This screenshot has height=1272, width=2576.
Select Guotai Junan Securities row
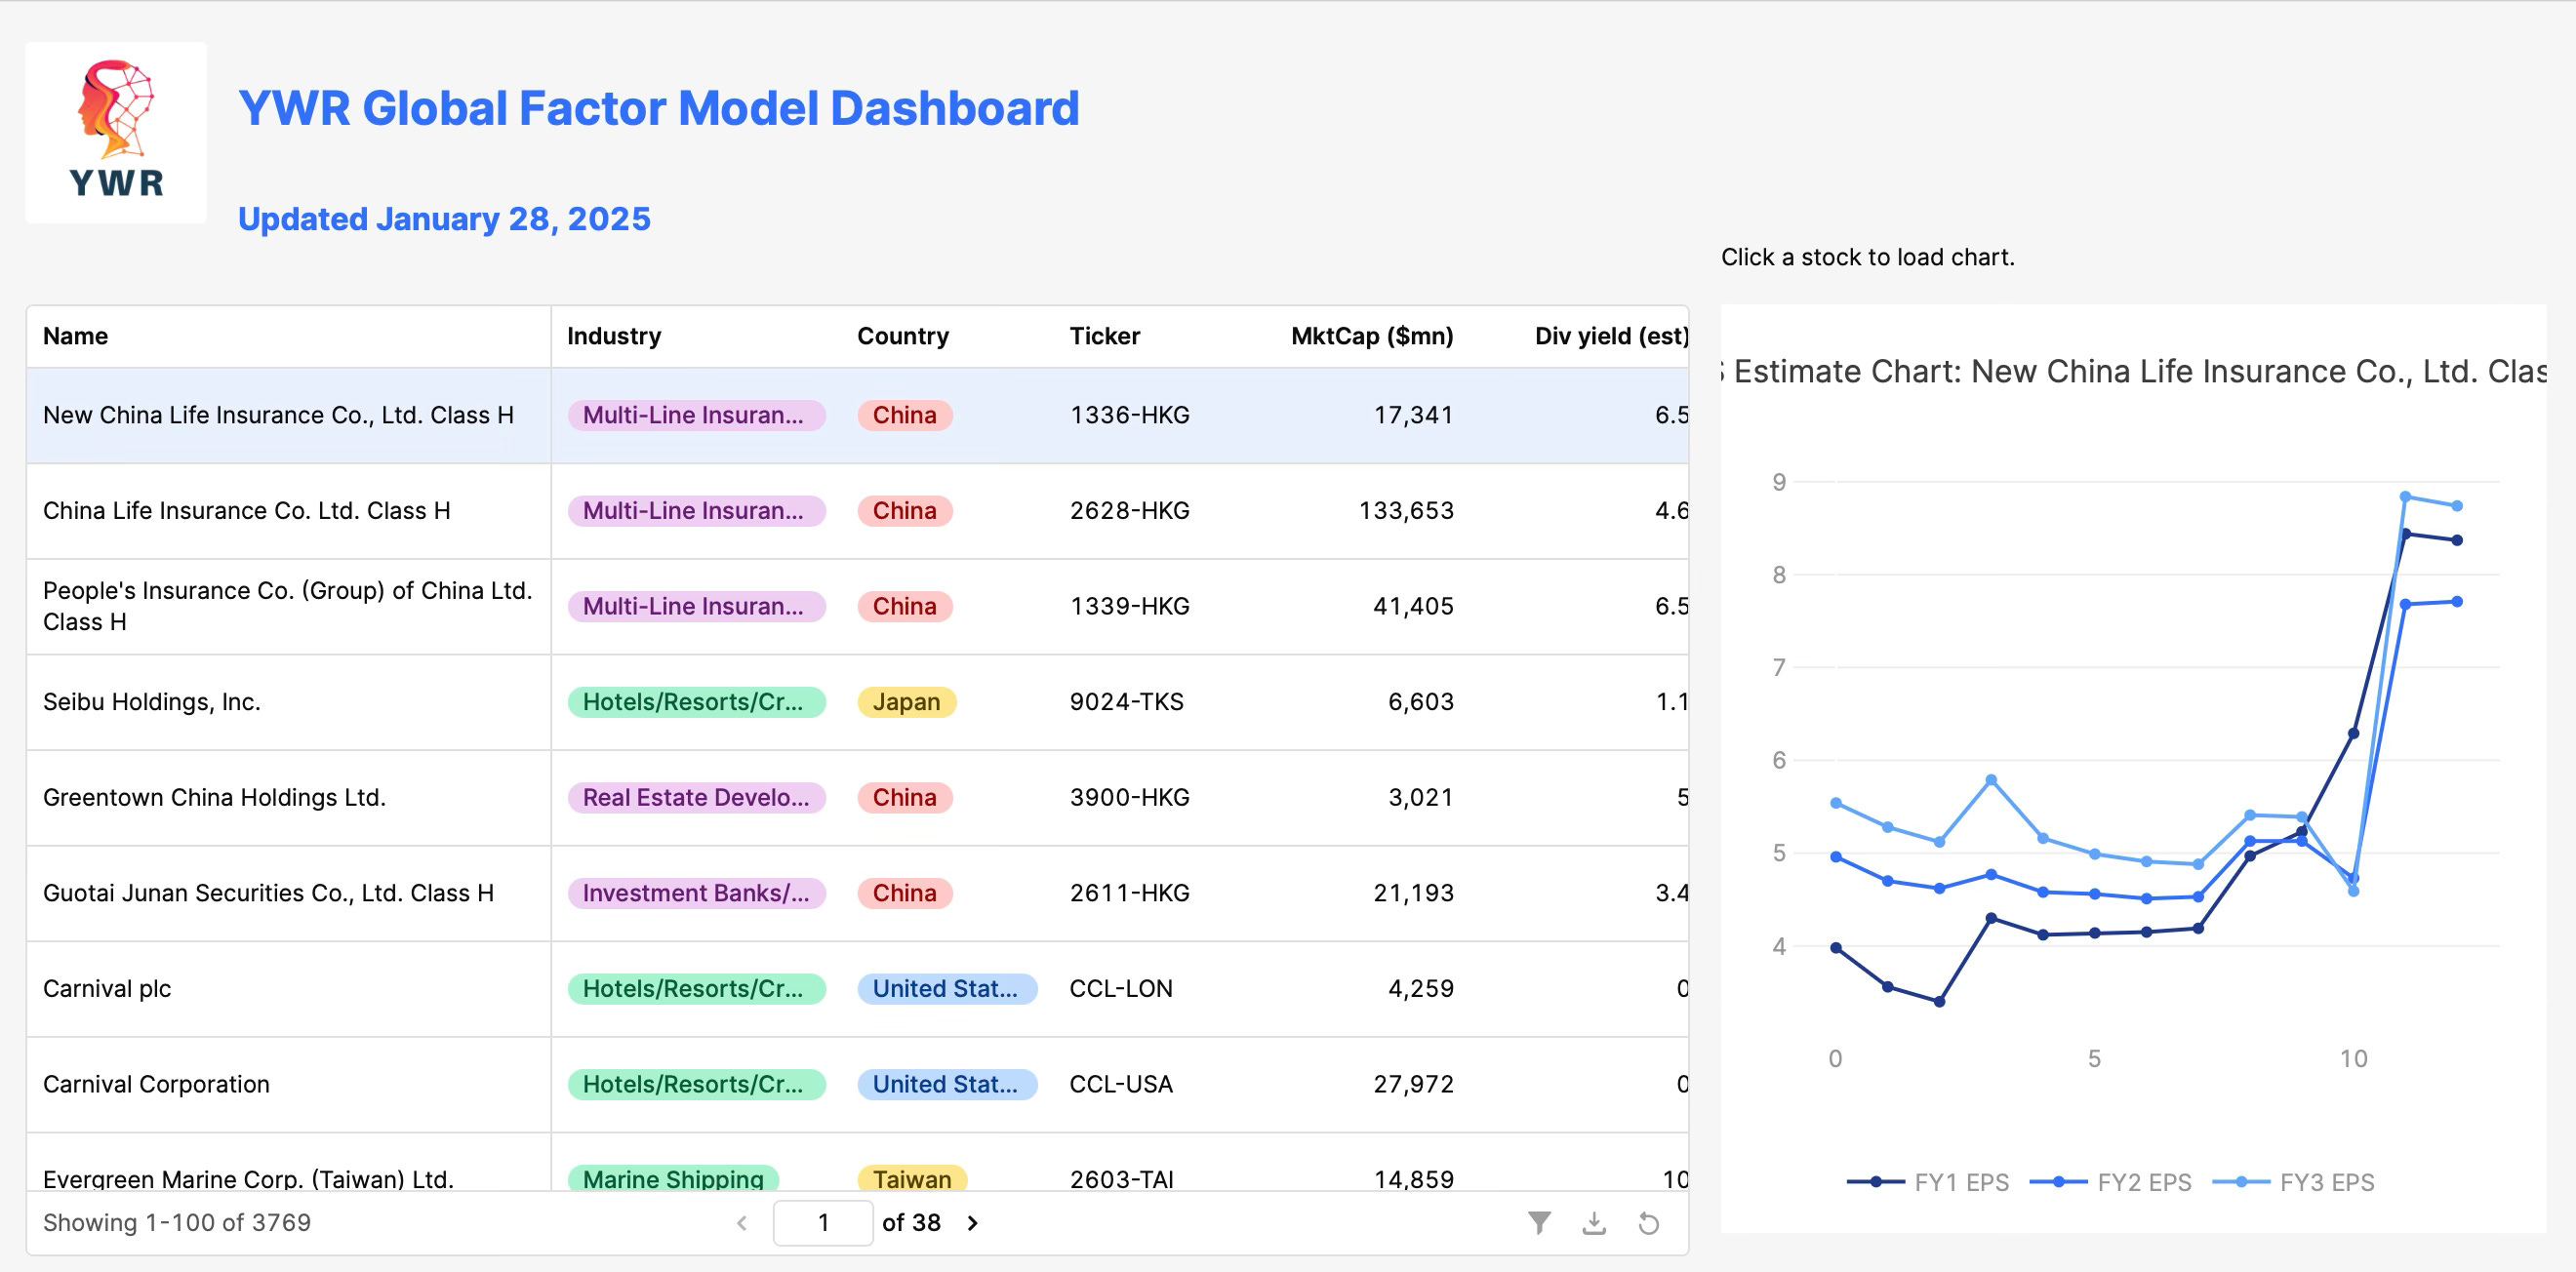point(858,893)
